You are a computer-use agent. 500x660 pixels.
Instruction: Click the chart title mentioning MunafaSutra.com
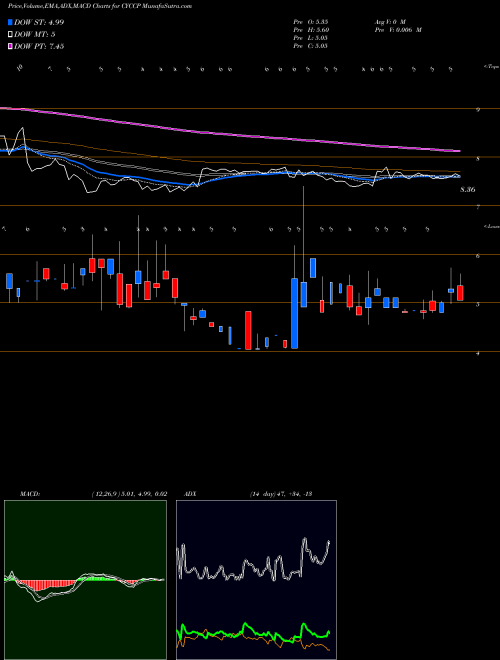pyautogui.click(x=100, y=6)
